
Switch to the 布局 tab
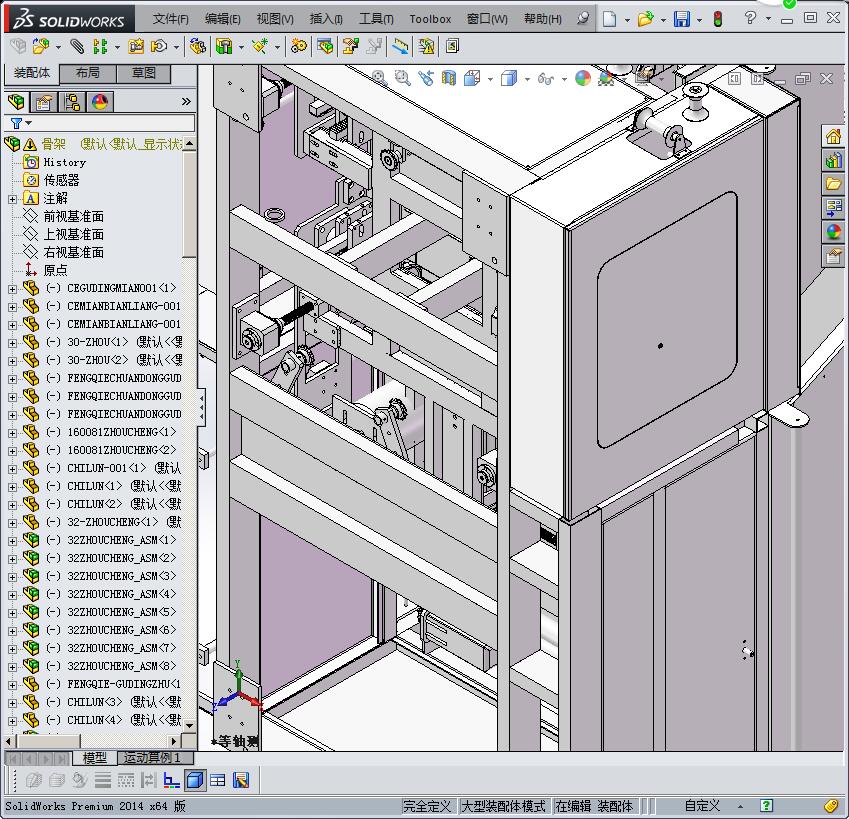click(x=87, y=73)
